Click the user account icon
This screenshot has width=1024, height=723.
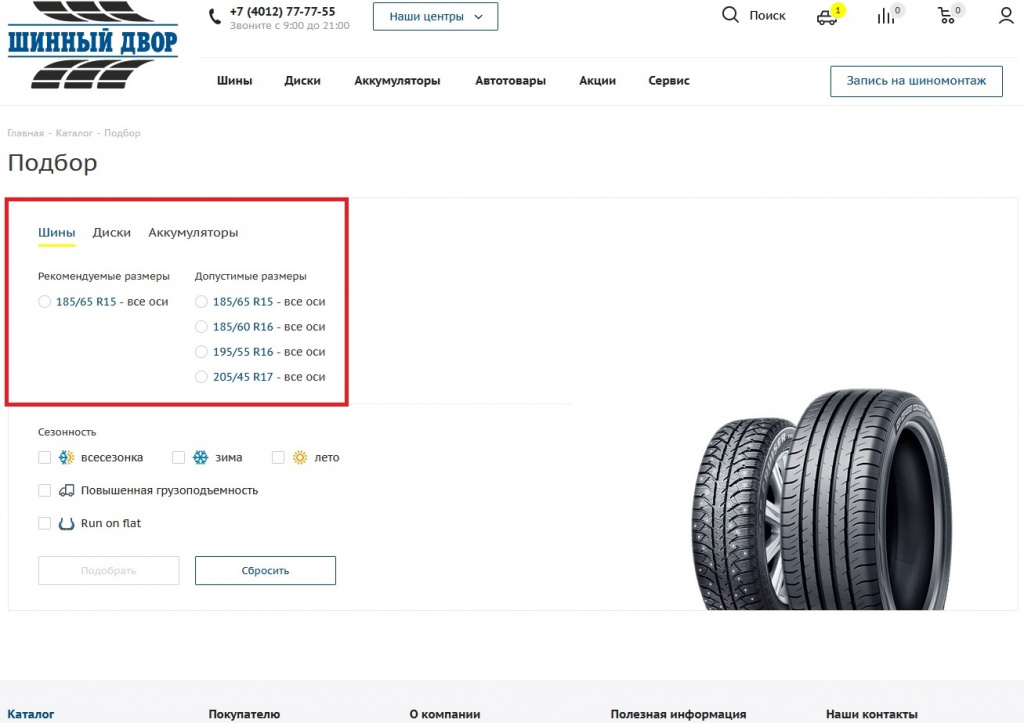1006,16
